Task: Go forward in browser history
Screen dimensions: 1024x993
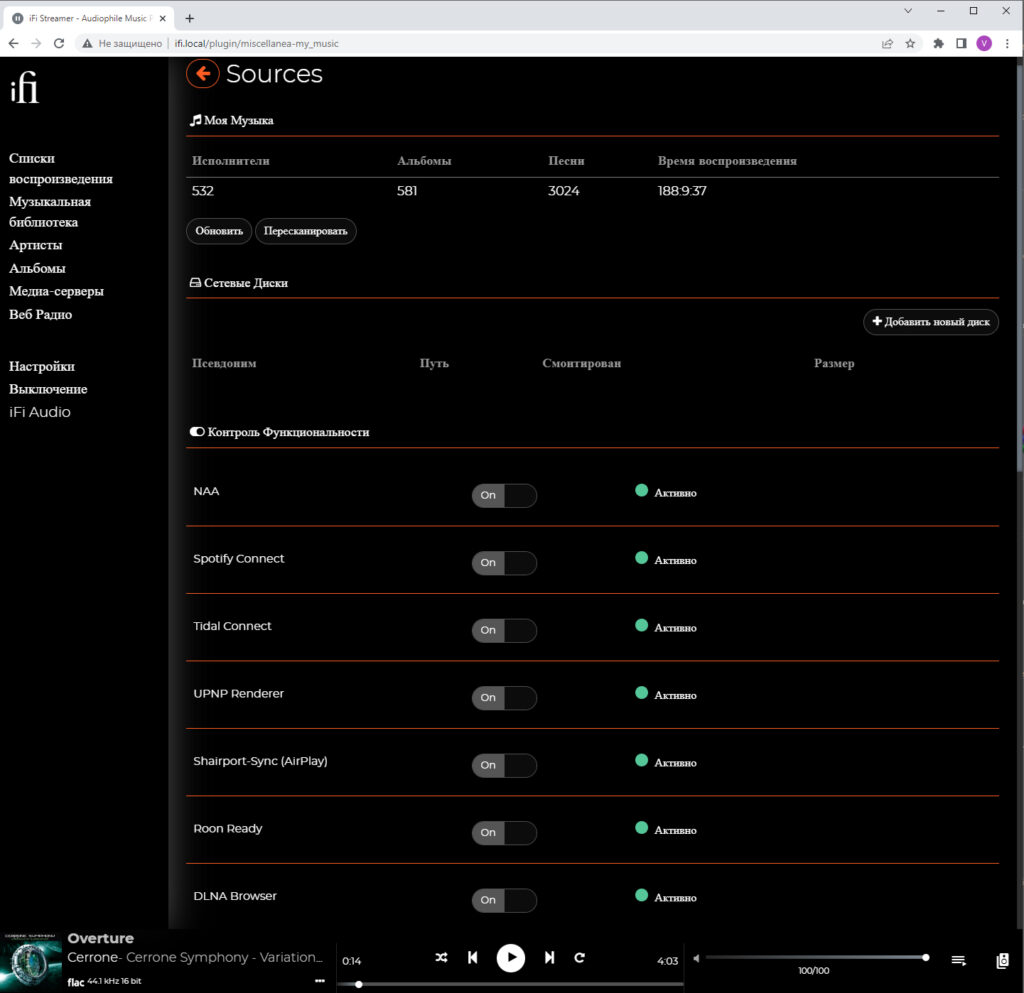Action: (x=36, y=44)
